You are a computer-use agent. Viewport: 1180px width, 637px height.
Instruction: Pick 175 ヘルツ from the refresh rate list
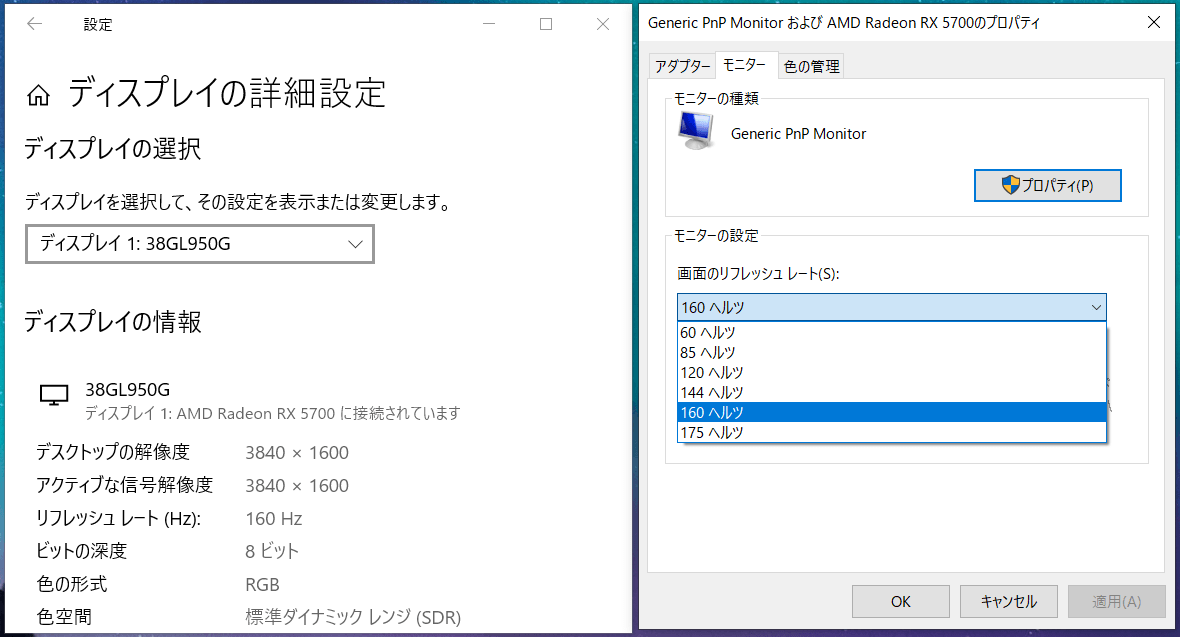coord(892,432)
